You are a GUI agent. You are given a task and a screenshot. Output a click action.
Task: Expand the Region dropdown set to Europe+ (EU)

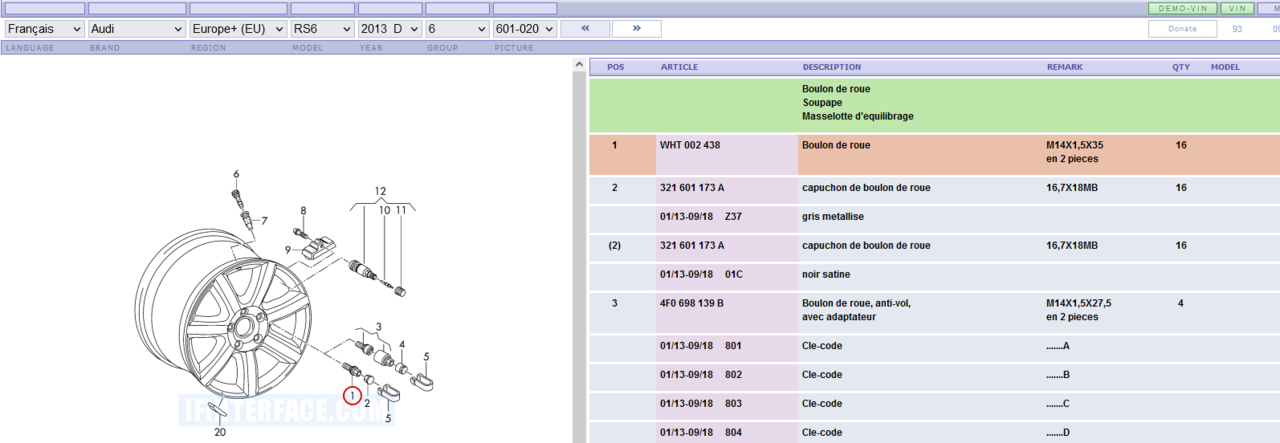[237, 29]
